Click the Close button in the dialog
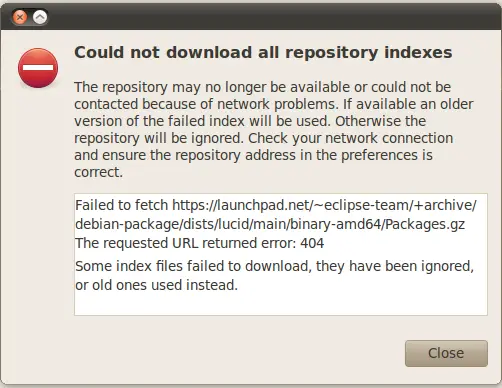Screen dimensions: 502x388 coord(446,353)
